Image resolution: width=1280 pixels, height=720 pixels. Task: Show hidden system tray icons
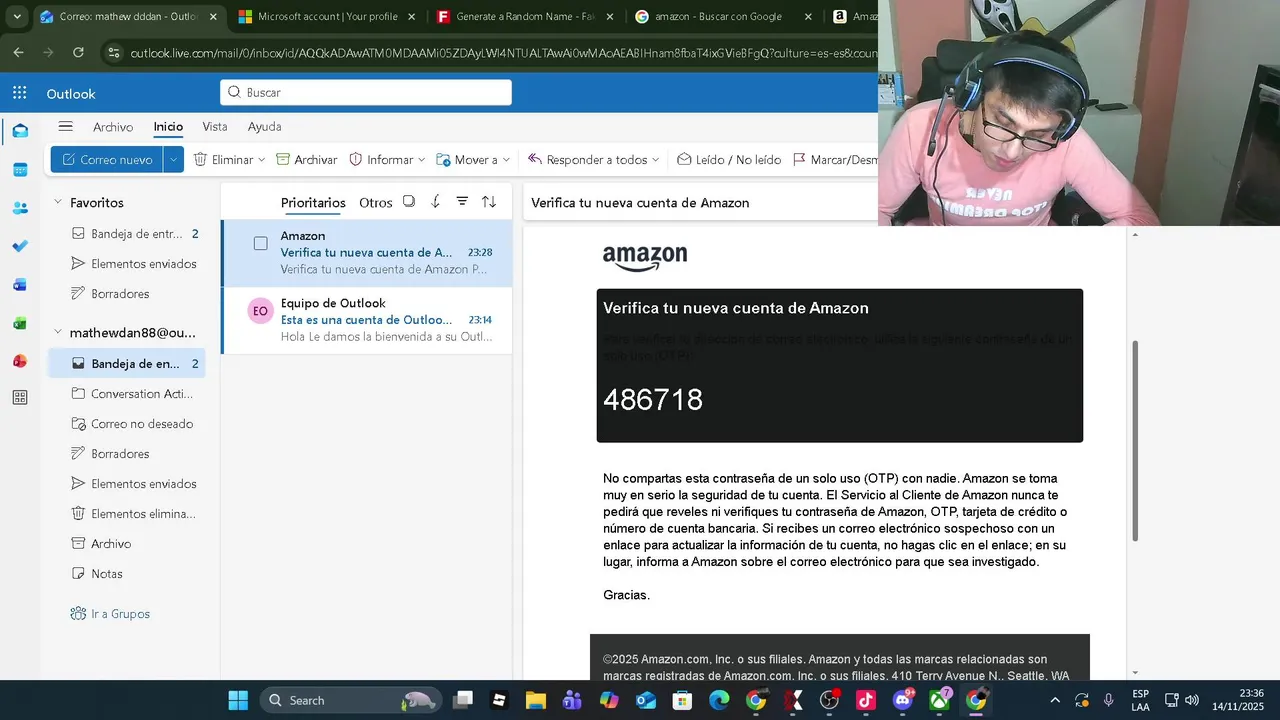(x=1055, y=700)
